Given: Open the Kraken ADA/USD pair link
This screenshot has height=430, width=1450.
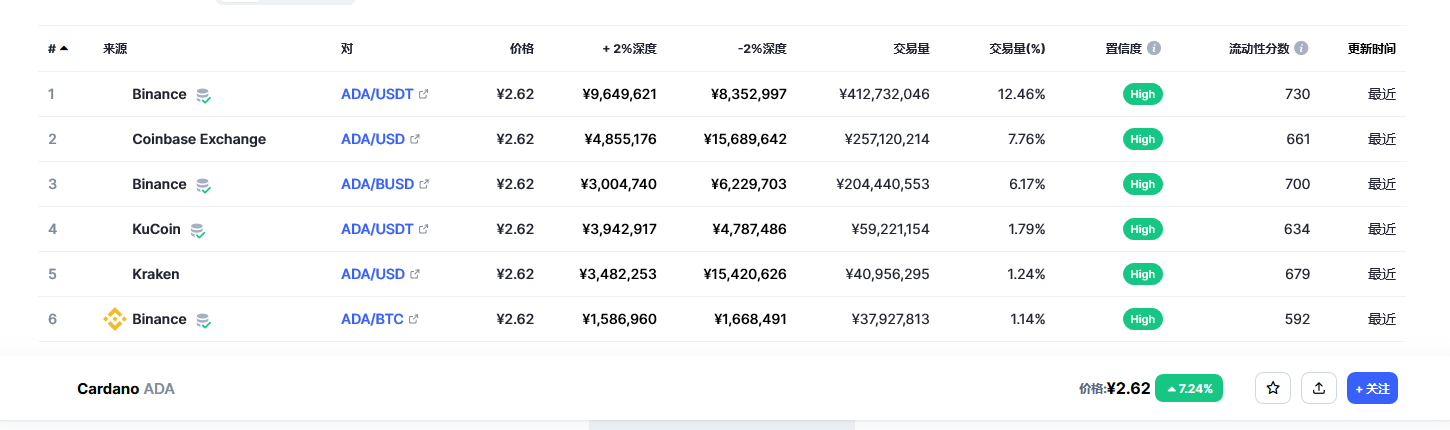Looking at the screenshot, I should 373,274.
